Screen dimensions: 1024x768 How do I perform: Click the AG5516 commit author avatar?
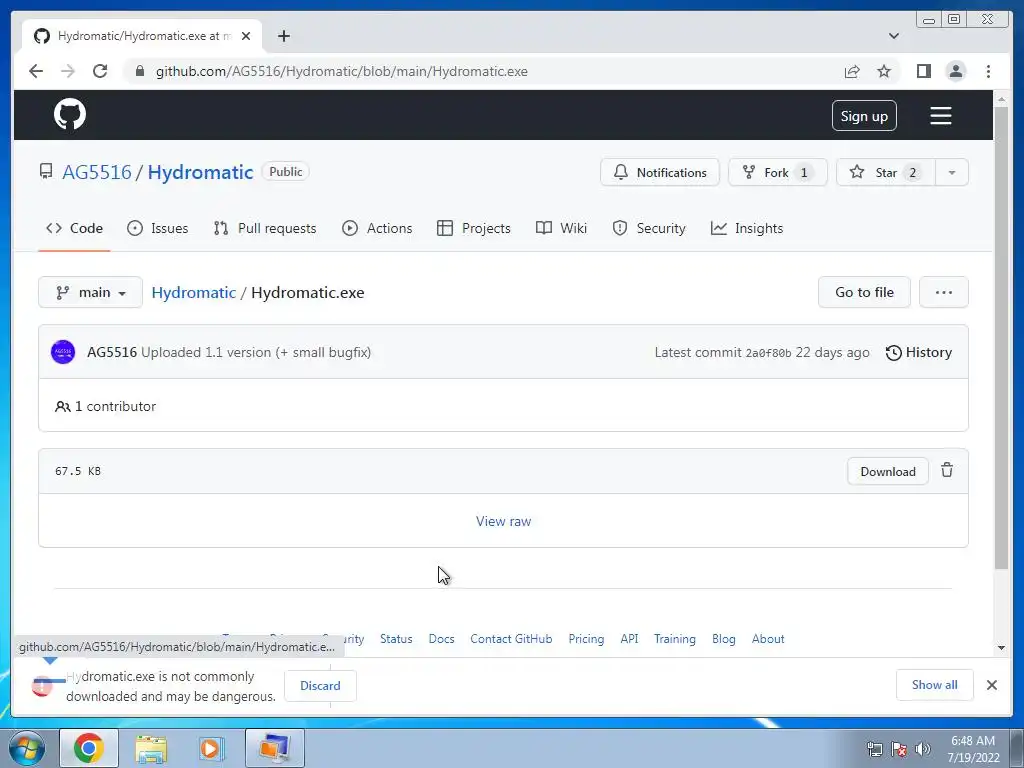pos(63,352)
